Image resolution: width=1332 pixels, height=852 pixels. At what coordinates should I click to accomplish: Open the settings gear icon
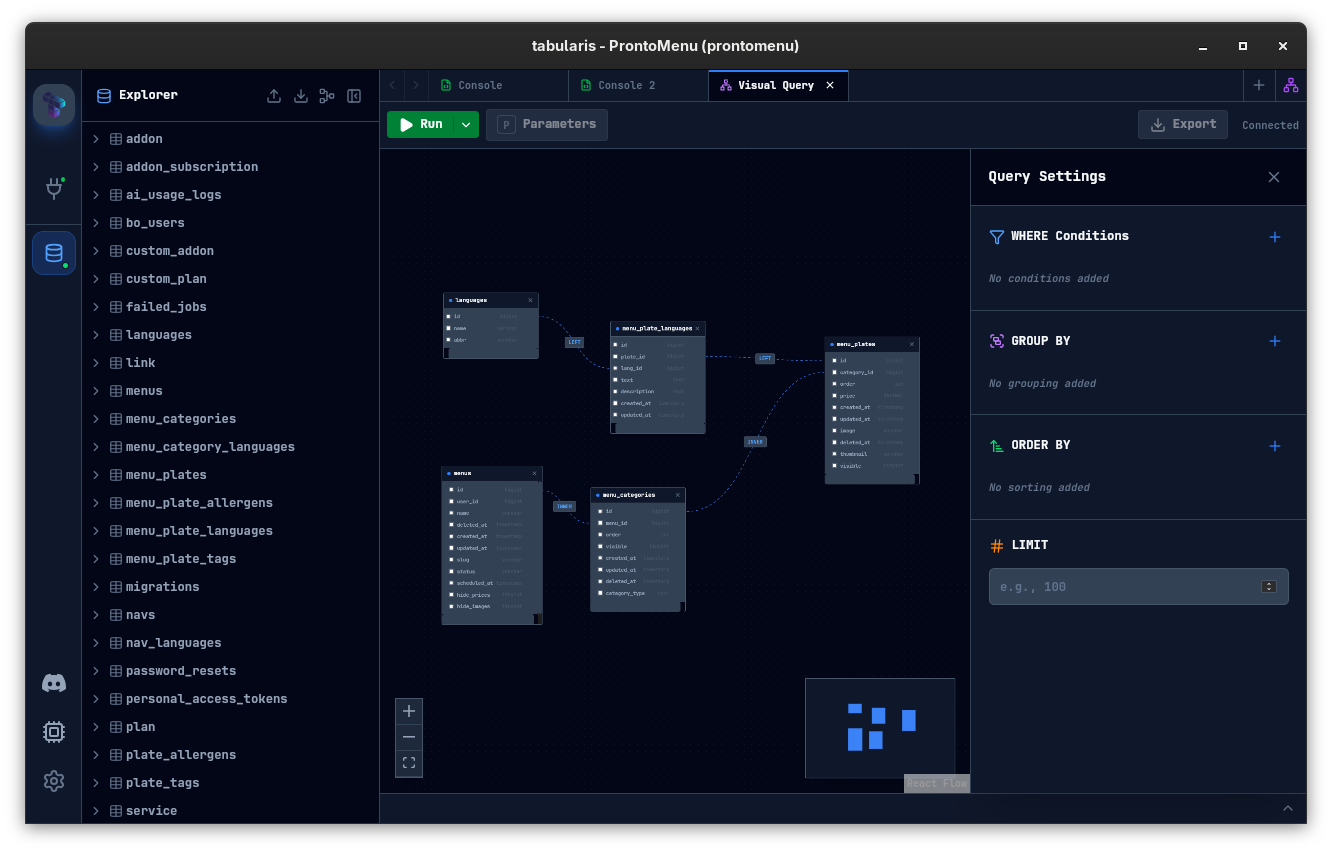(53, 781)
